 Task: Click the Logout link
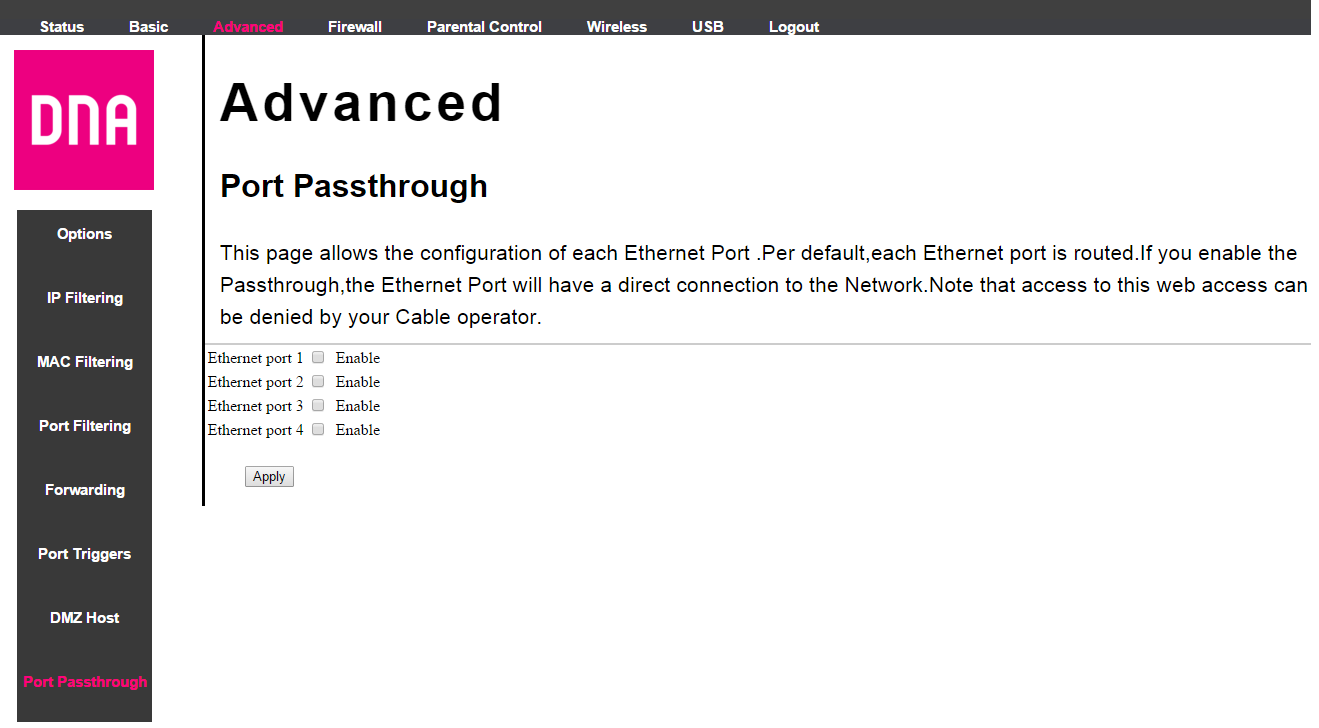(794, 27)
